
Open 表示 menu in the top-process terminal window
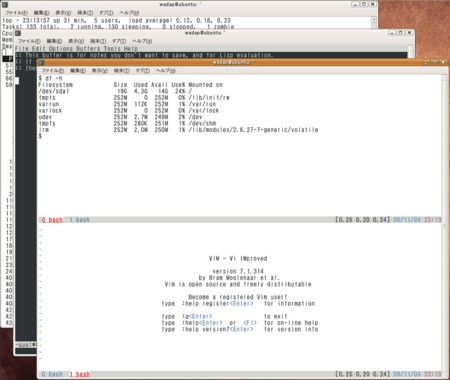(x=63, y=13)
